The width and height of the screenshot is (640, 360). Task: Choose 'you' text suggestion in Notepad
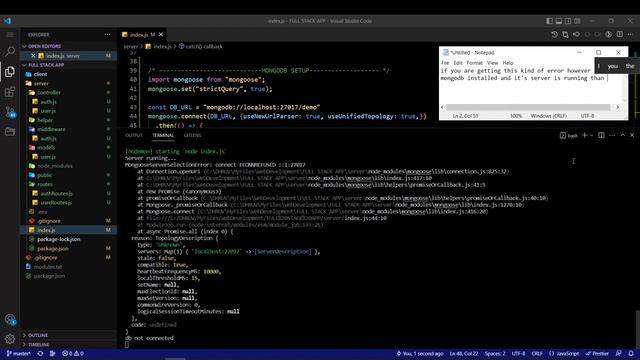tap(612, 66)
